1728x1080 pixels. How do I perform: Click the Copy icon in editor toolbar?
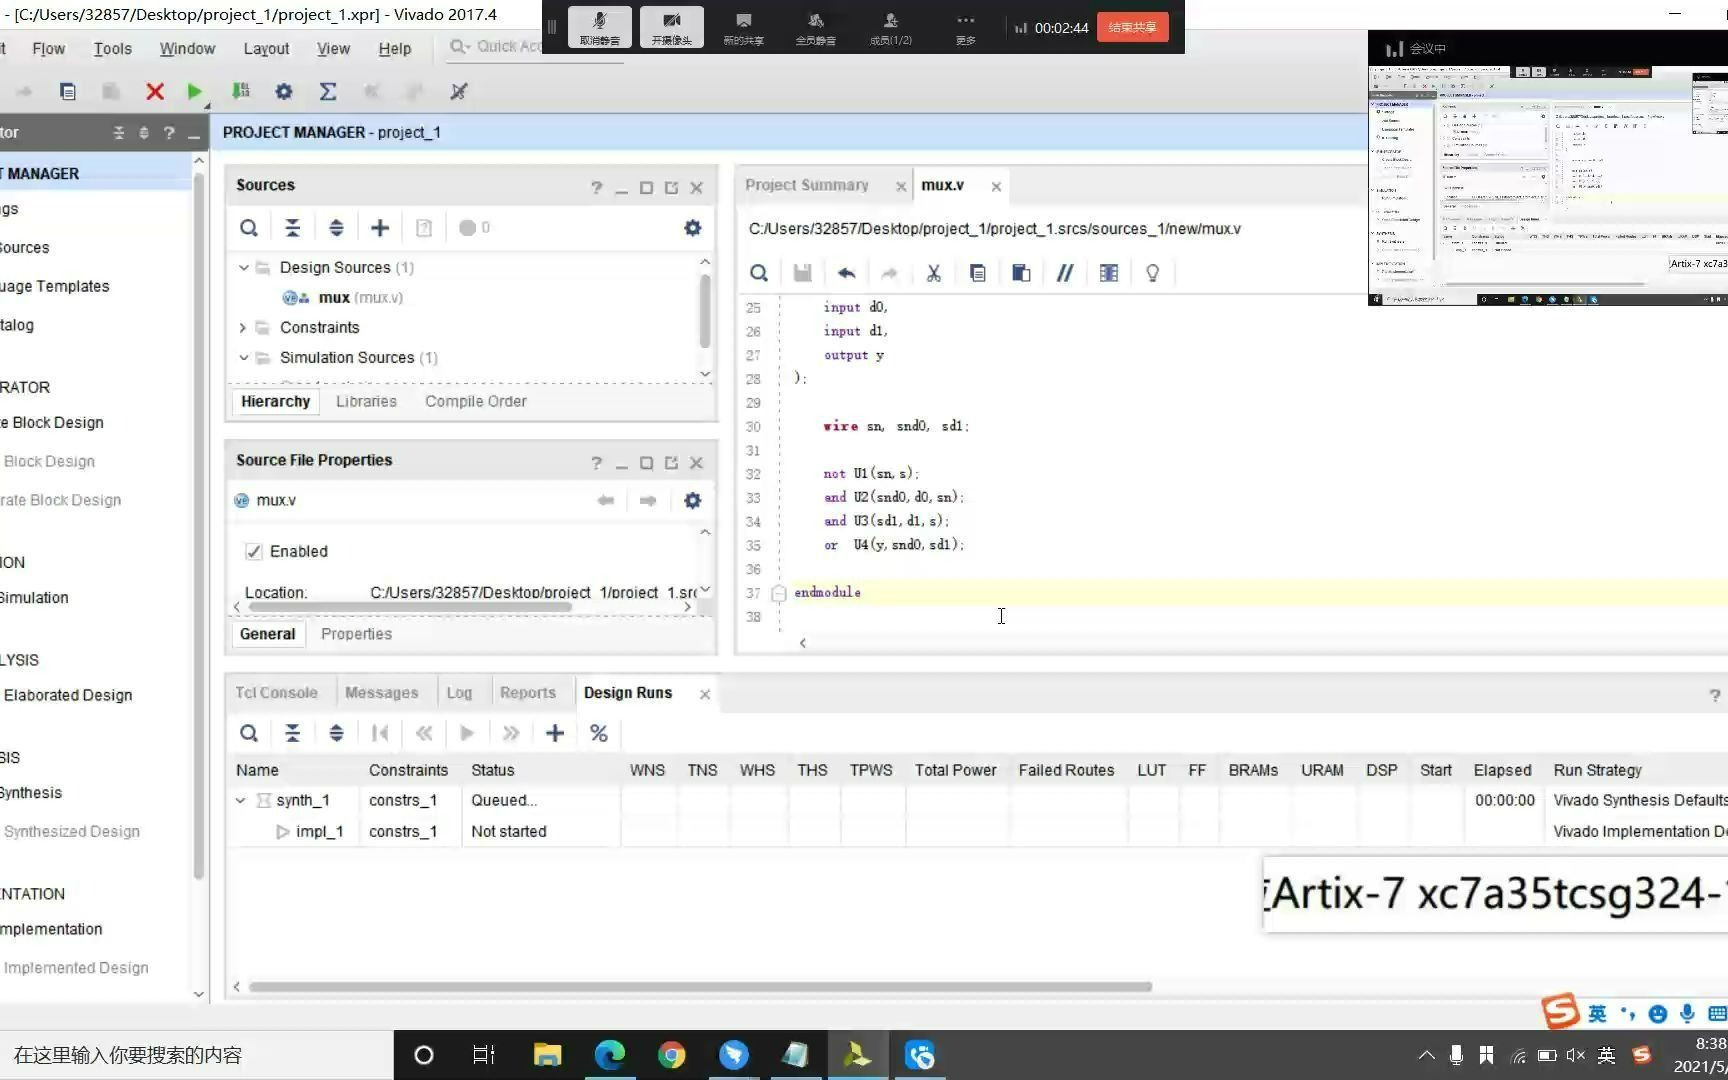click(977, 273)
